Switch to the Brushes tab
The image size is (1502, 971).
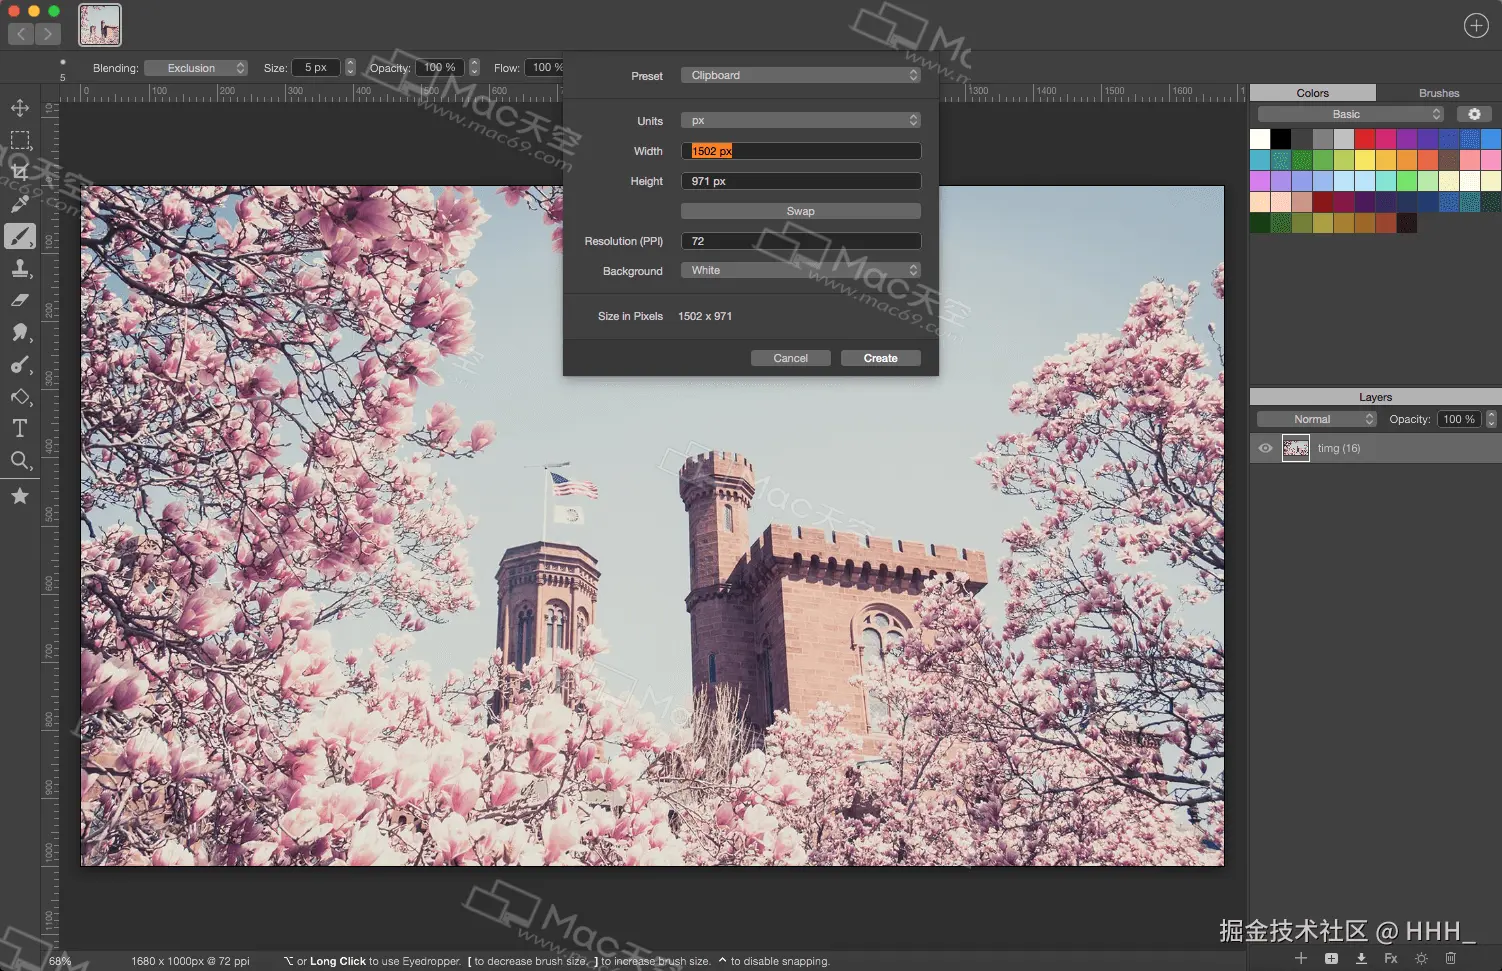(x=1438, y=93)
